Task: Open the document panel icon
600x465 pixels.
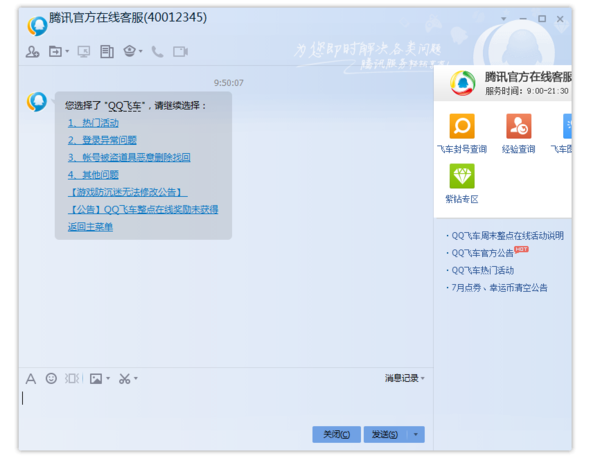Action: [107, 51]
